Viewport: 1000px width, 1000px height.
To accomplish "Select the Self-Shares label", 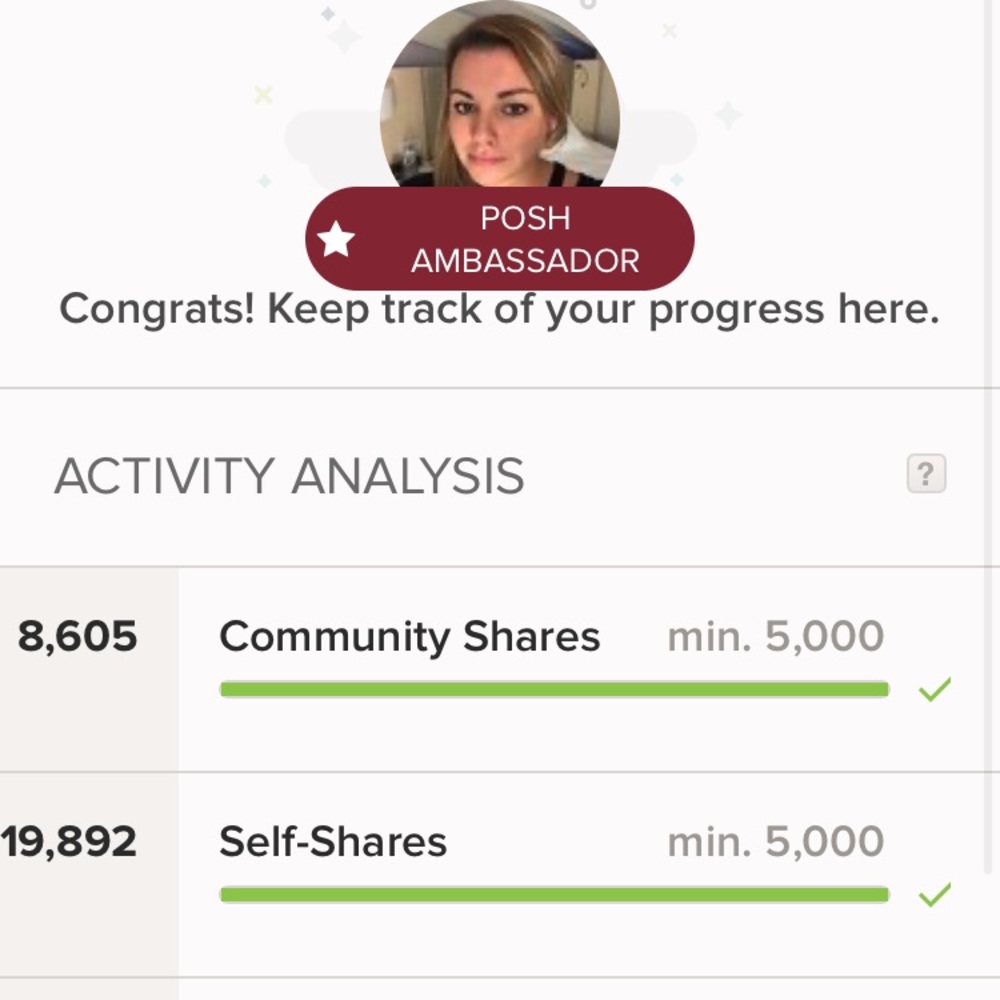I will coord(333,842).
